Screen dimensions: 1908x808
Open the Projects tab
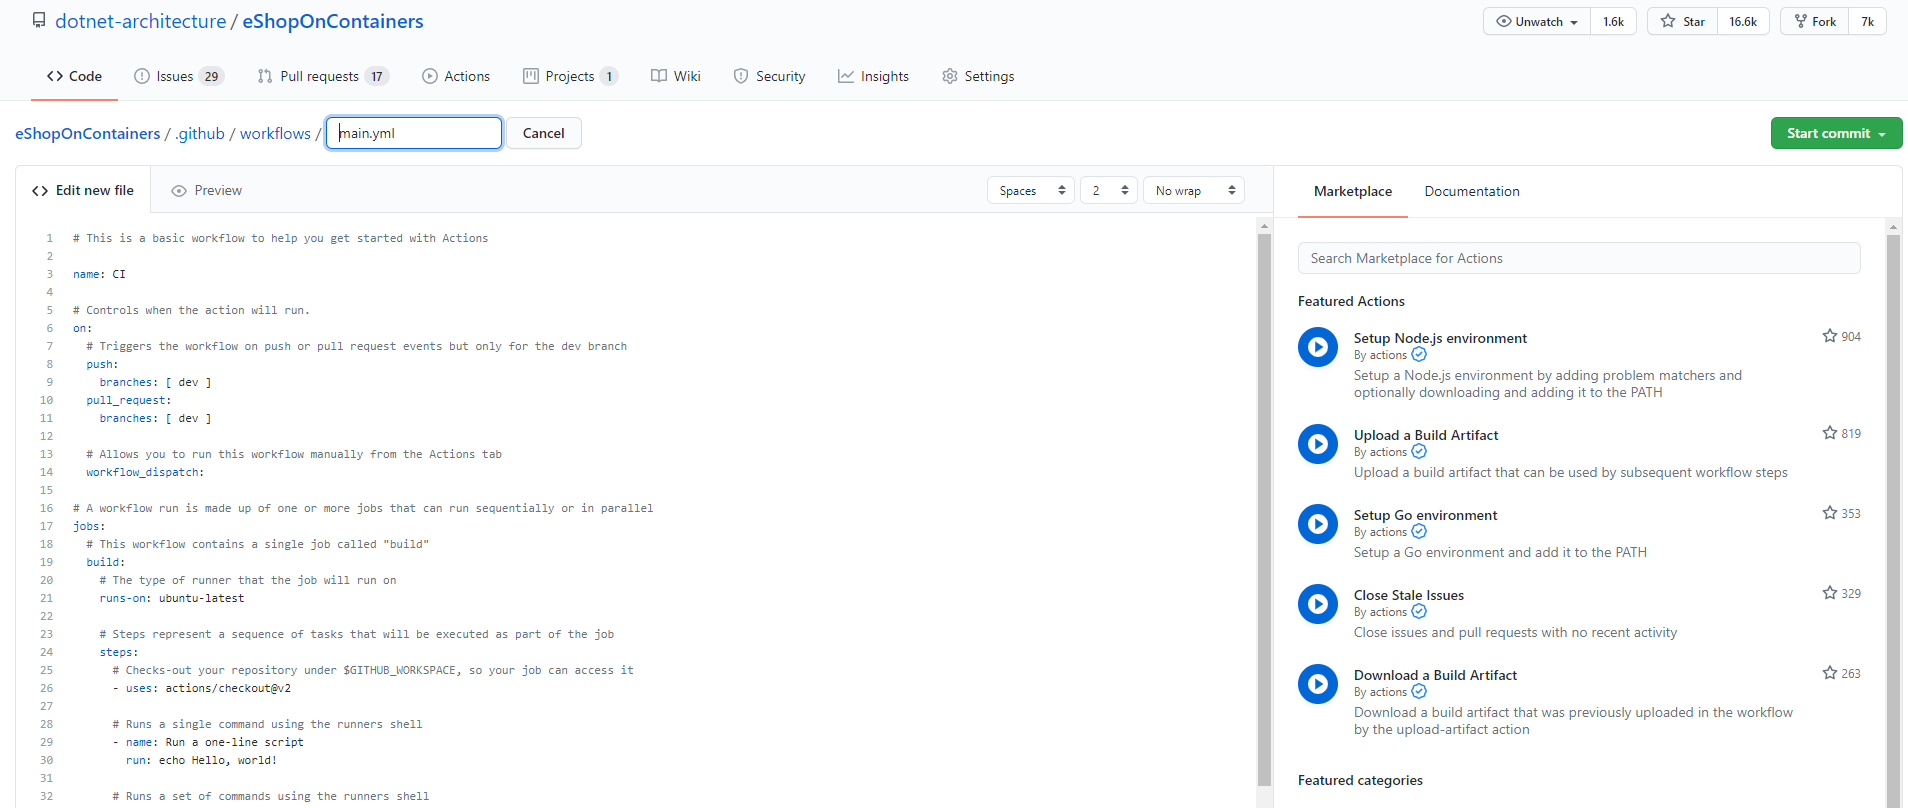[570, 76]
